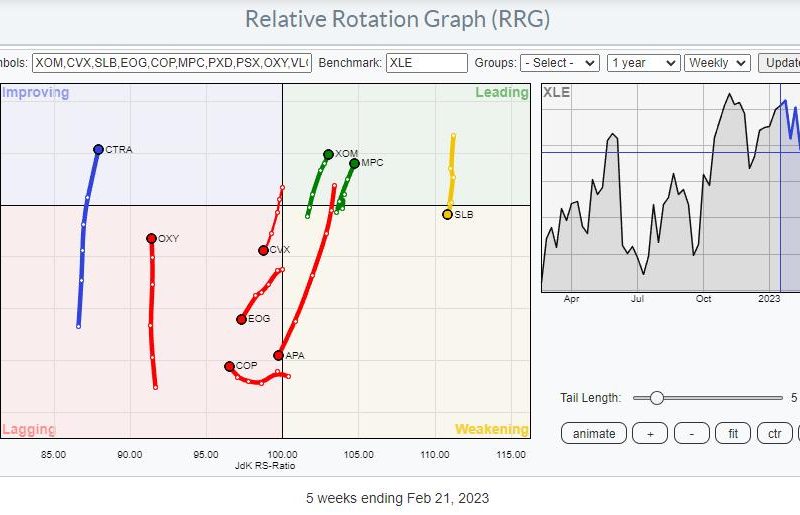
Task: Select the OXY data point
Action: [152, 238]
